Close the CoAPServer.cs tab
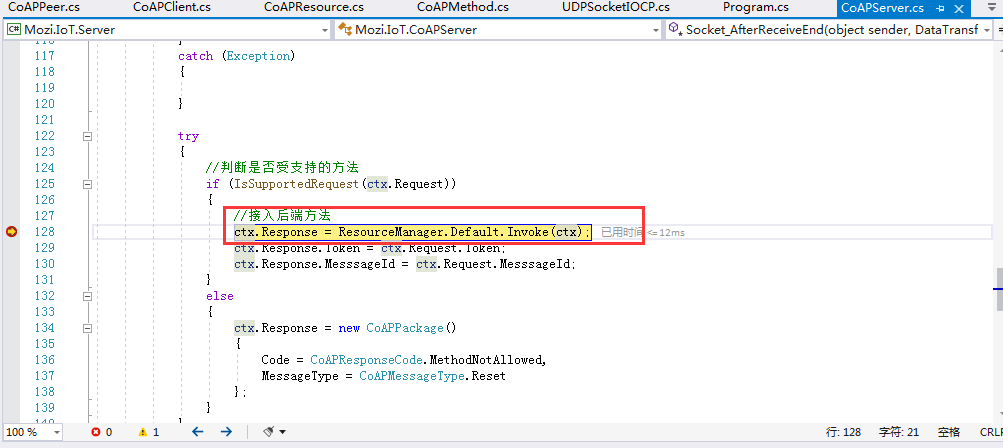1003x448 pixels. (x=959, y=8)
